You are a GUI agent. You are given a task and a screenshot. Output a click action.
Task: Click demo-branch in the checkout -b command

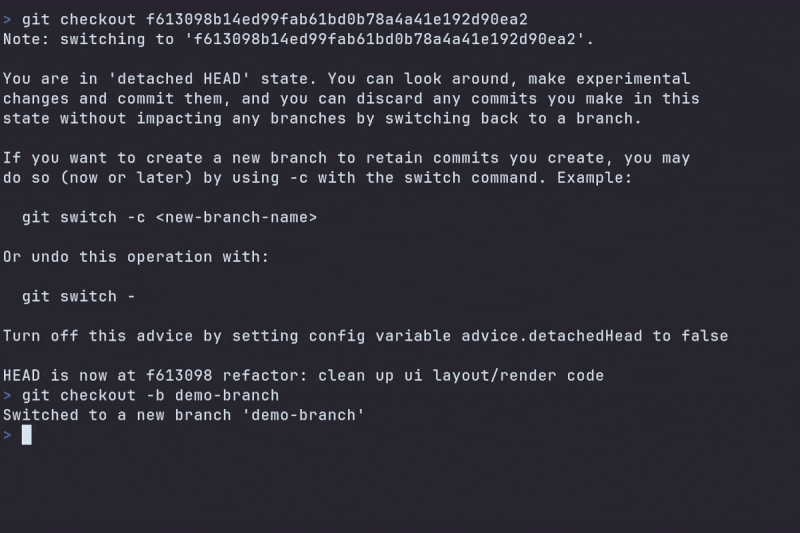pos(227,395)
